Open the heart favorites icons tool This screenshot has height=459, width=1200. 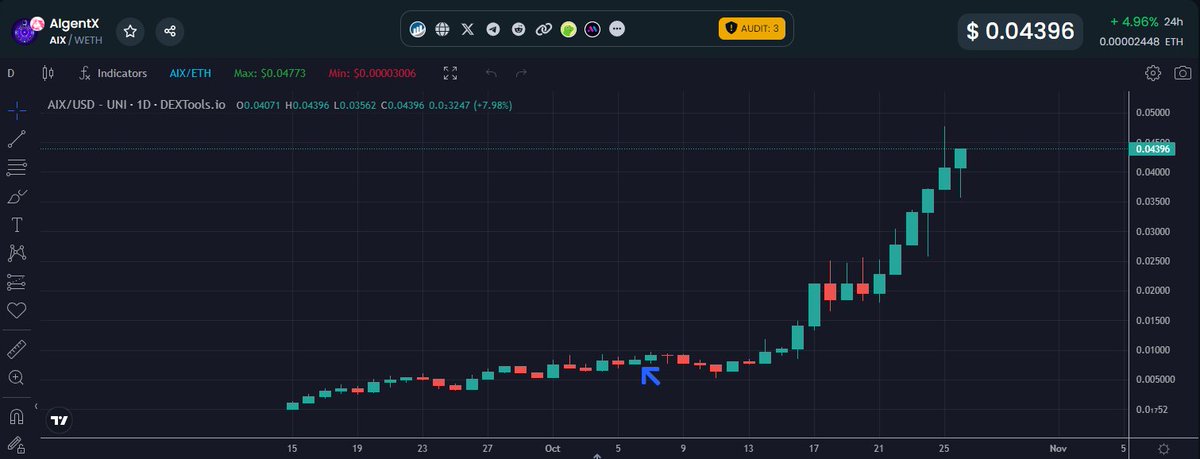pyautogui.click(x=16, y=311)
